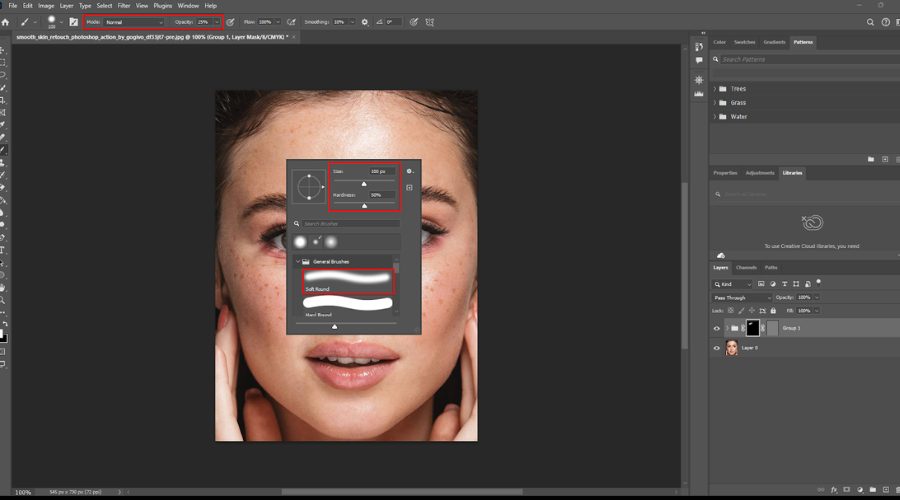Open the Image menu

[x=46, y=6]
